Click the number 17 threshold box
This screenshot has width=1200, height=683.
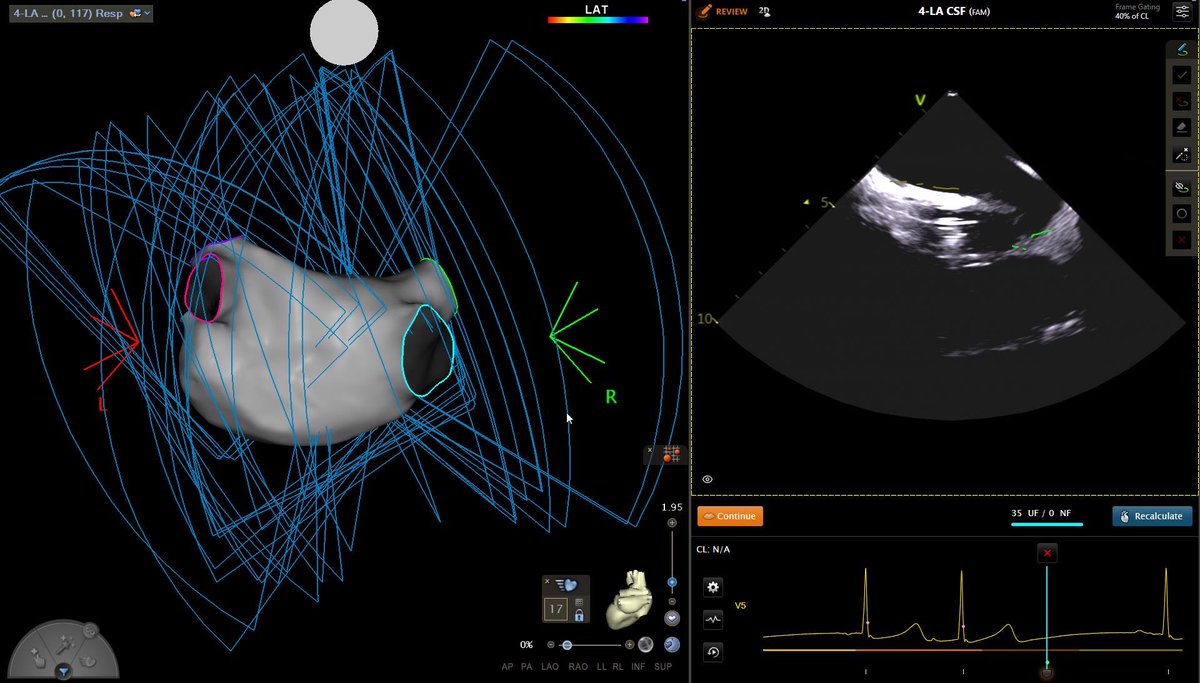(557, 608)
